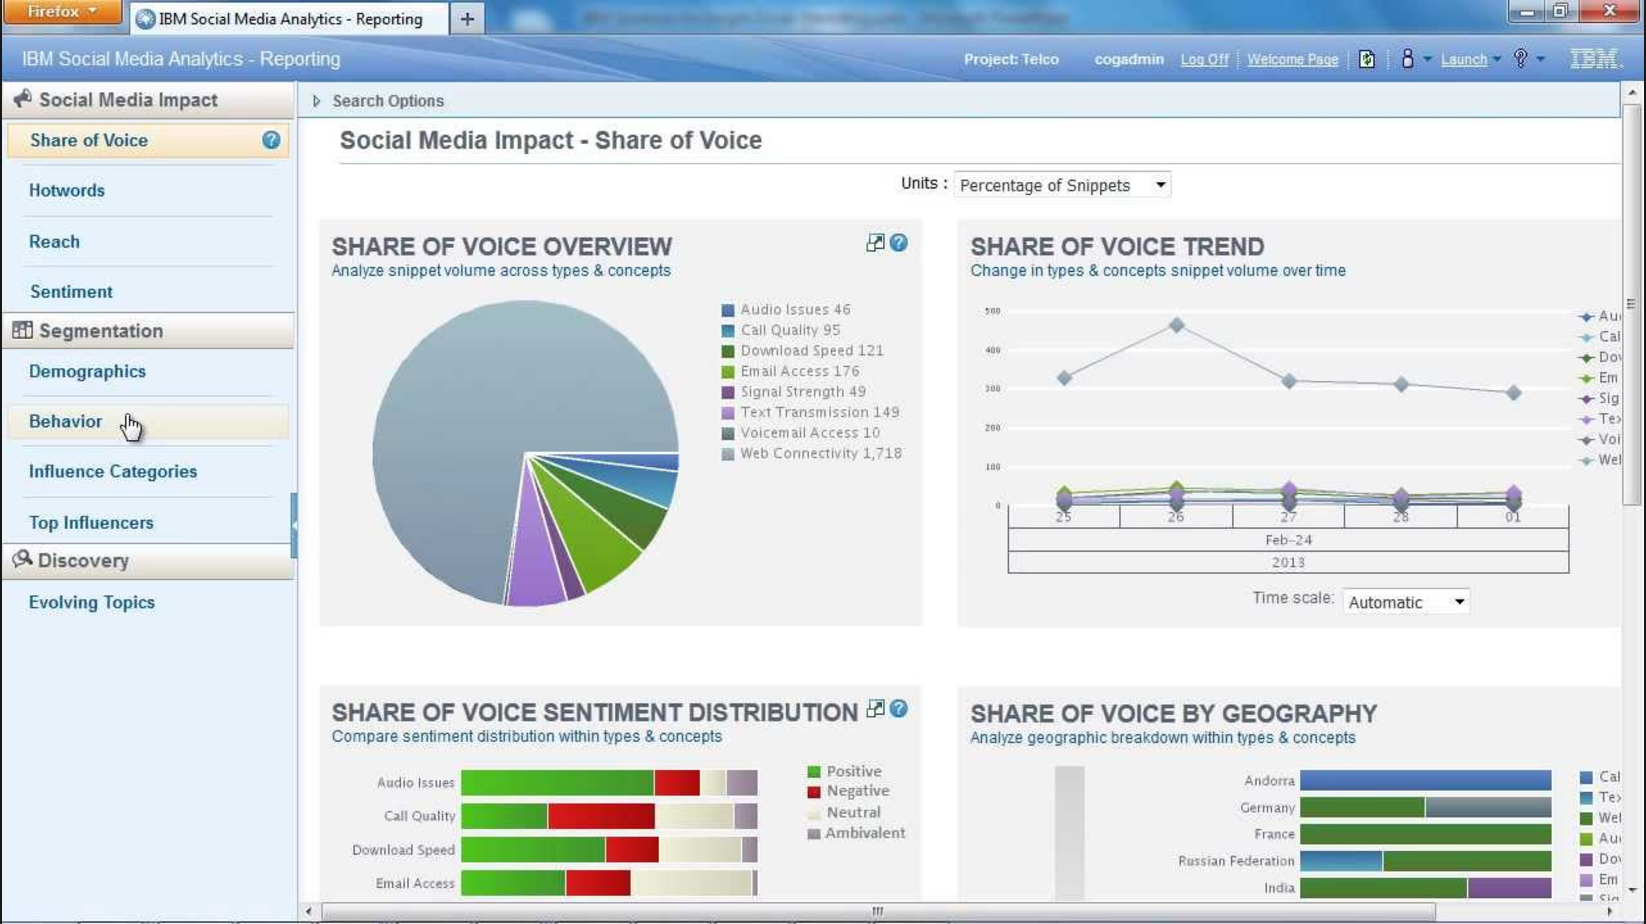Go to the Welcome Page link
Screen dimensions: 1646x924
pos(1292,59)
